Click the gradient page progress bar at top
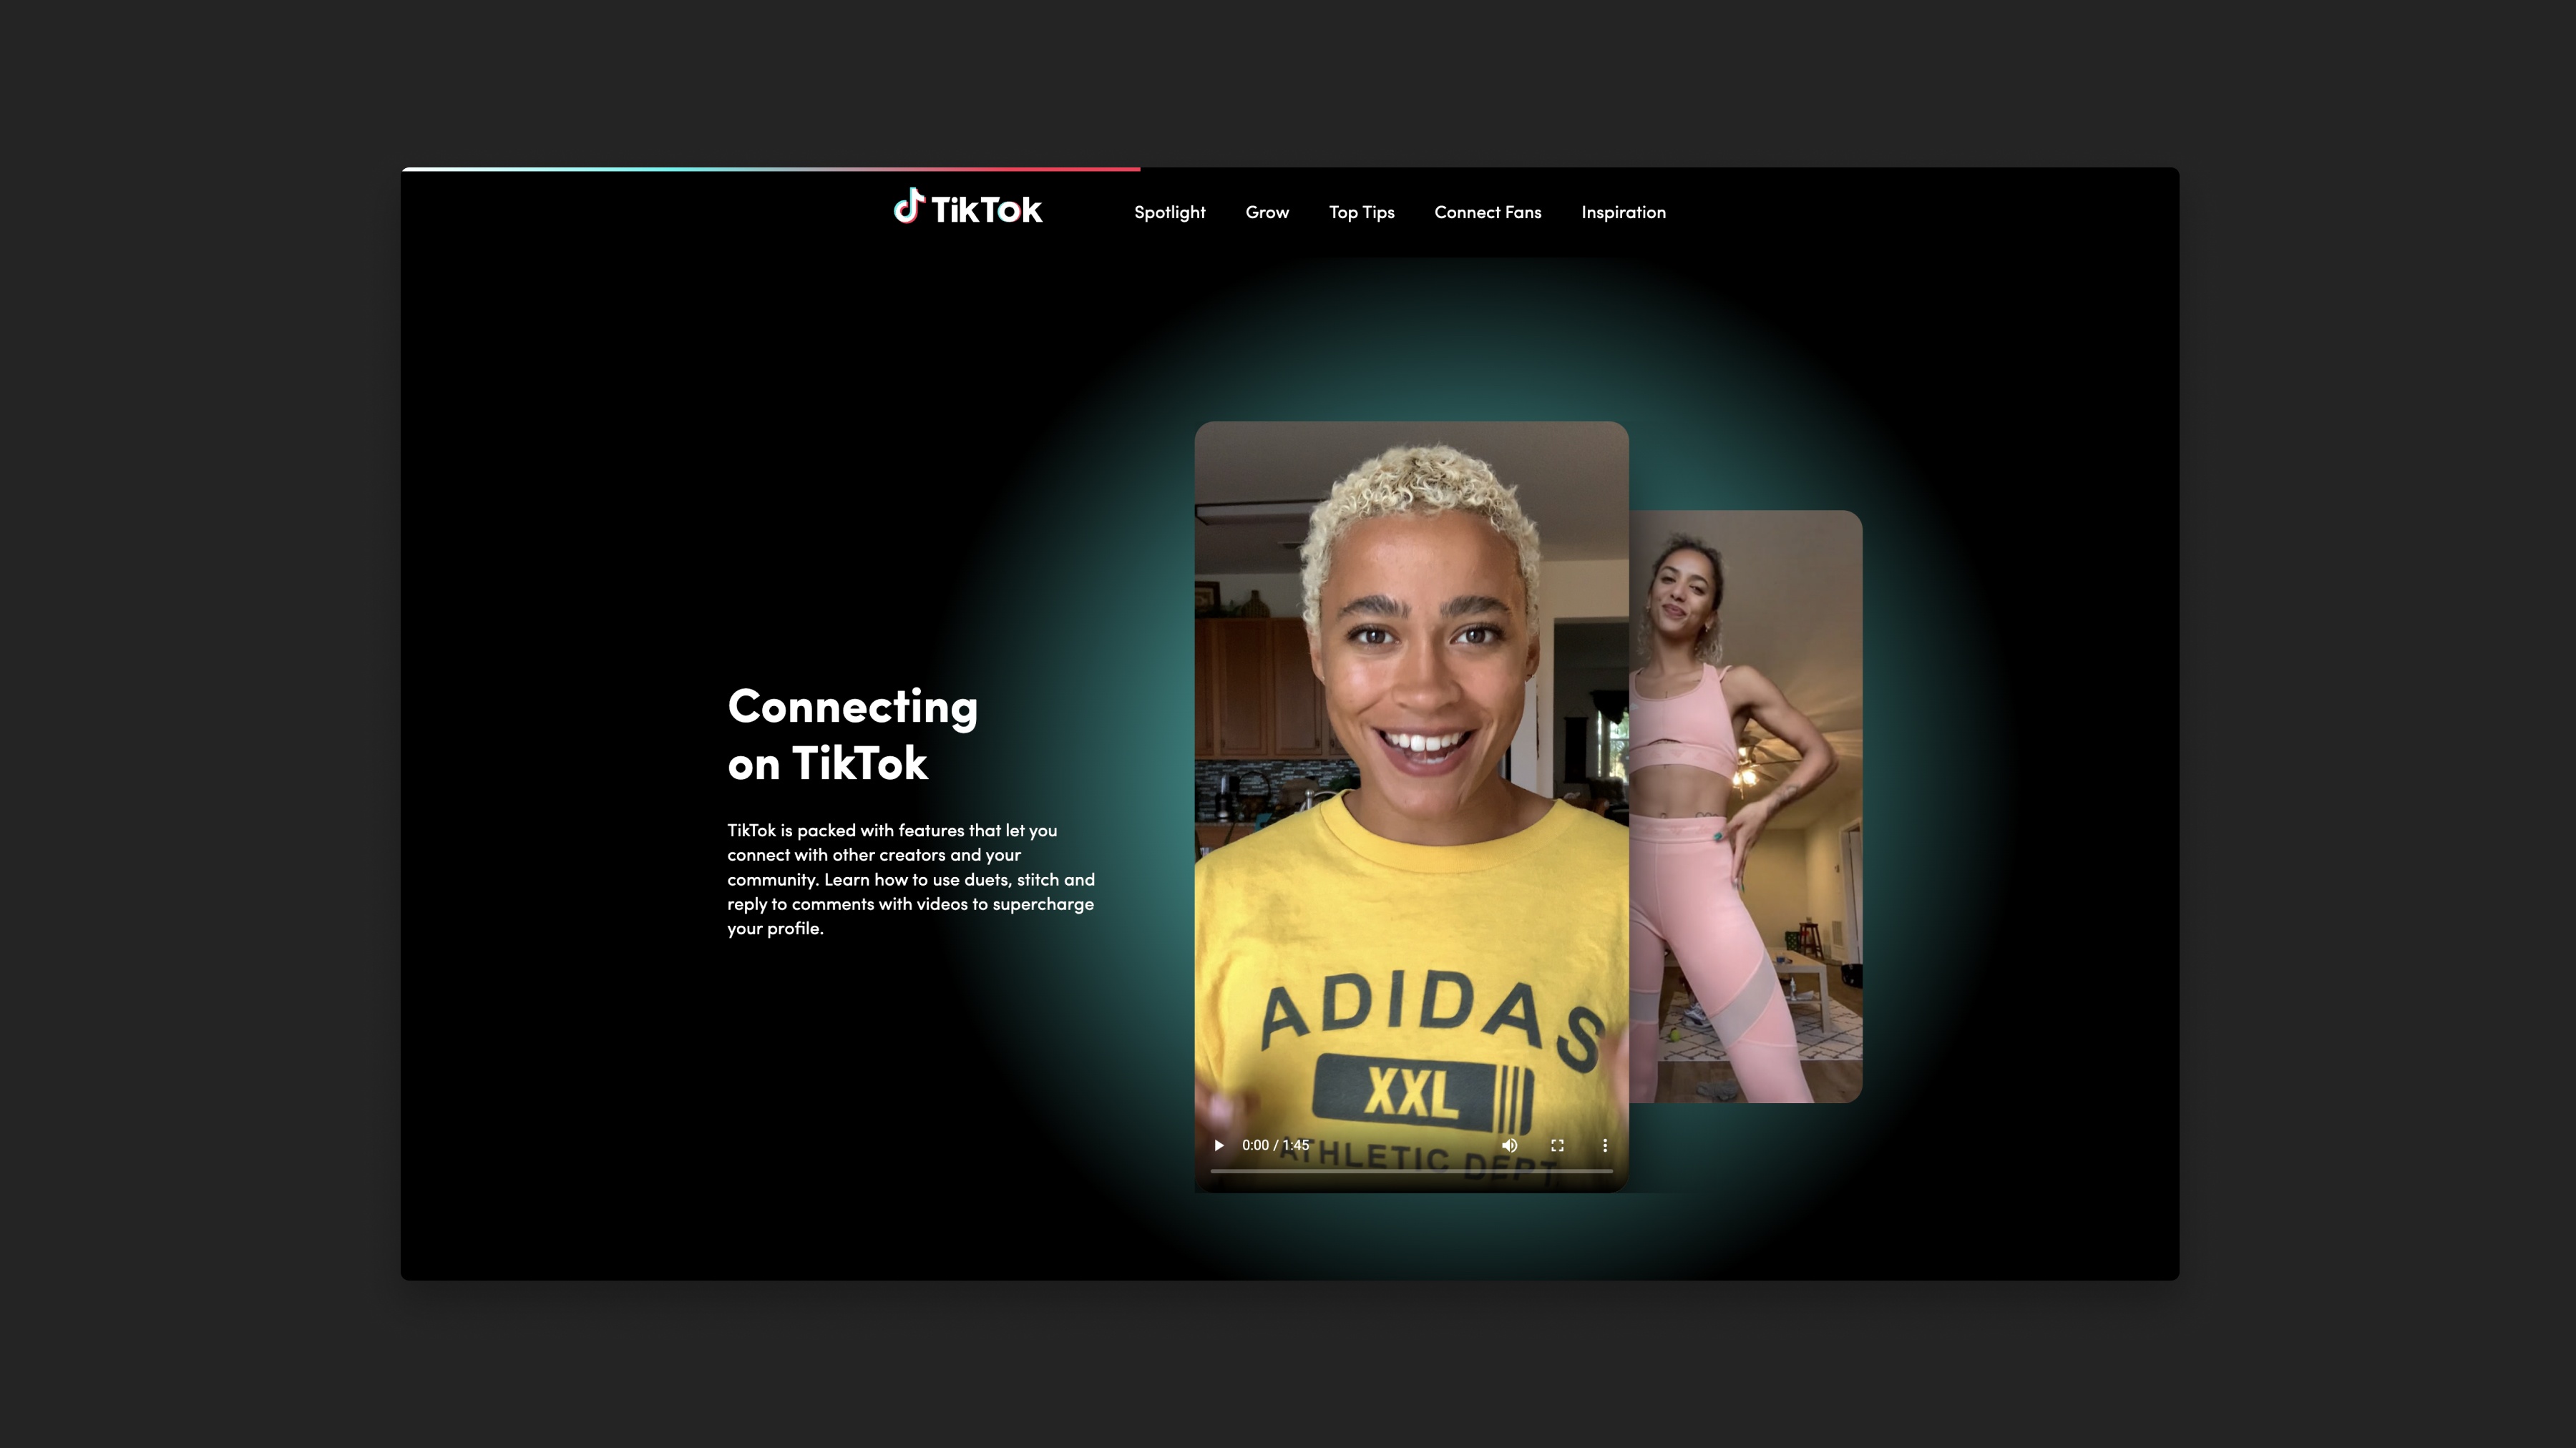 (770, 169)
